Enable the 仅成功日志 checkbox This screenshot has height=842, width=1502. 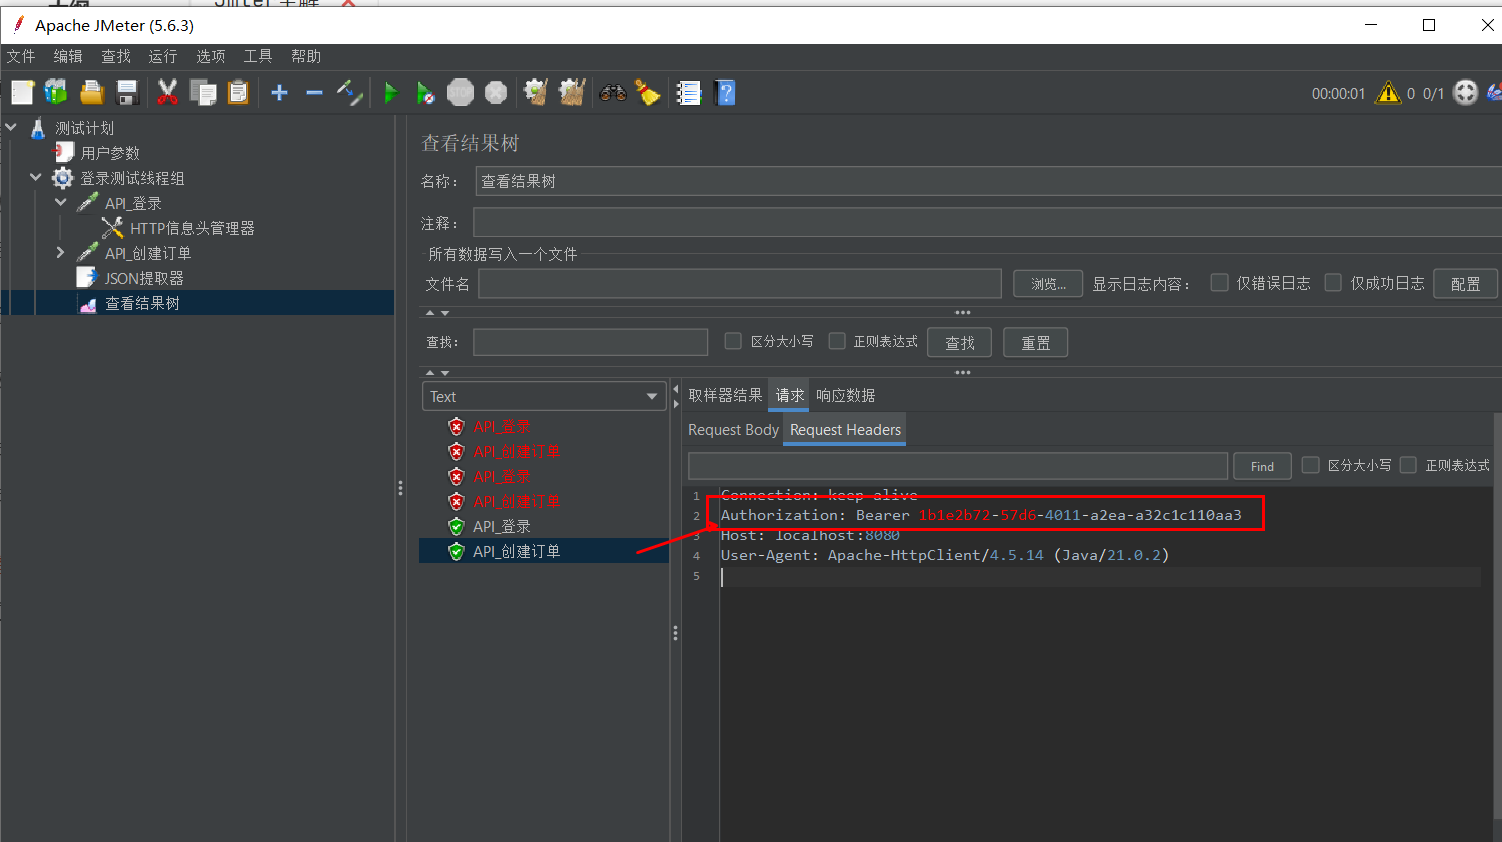pyautogui.click(x=1333, y=283)
